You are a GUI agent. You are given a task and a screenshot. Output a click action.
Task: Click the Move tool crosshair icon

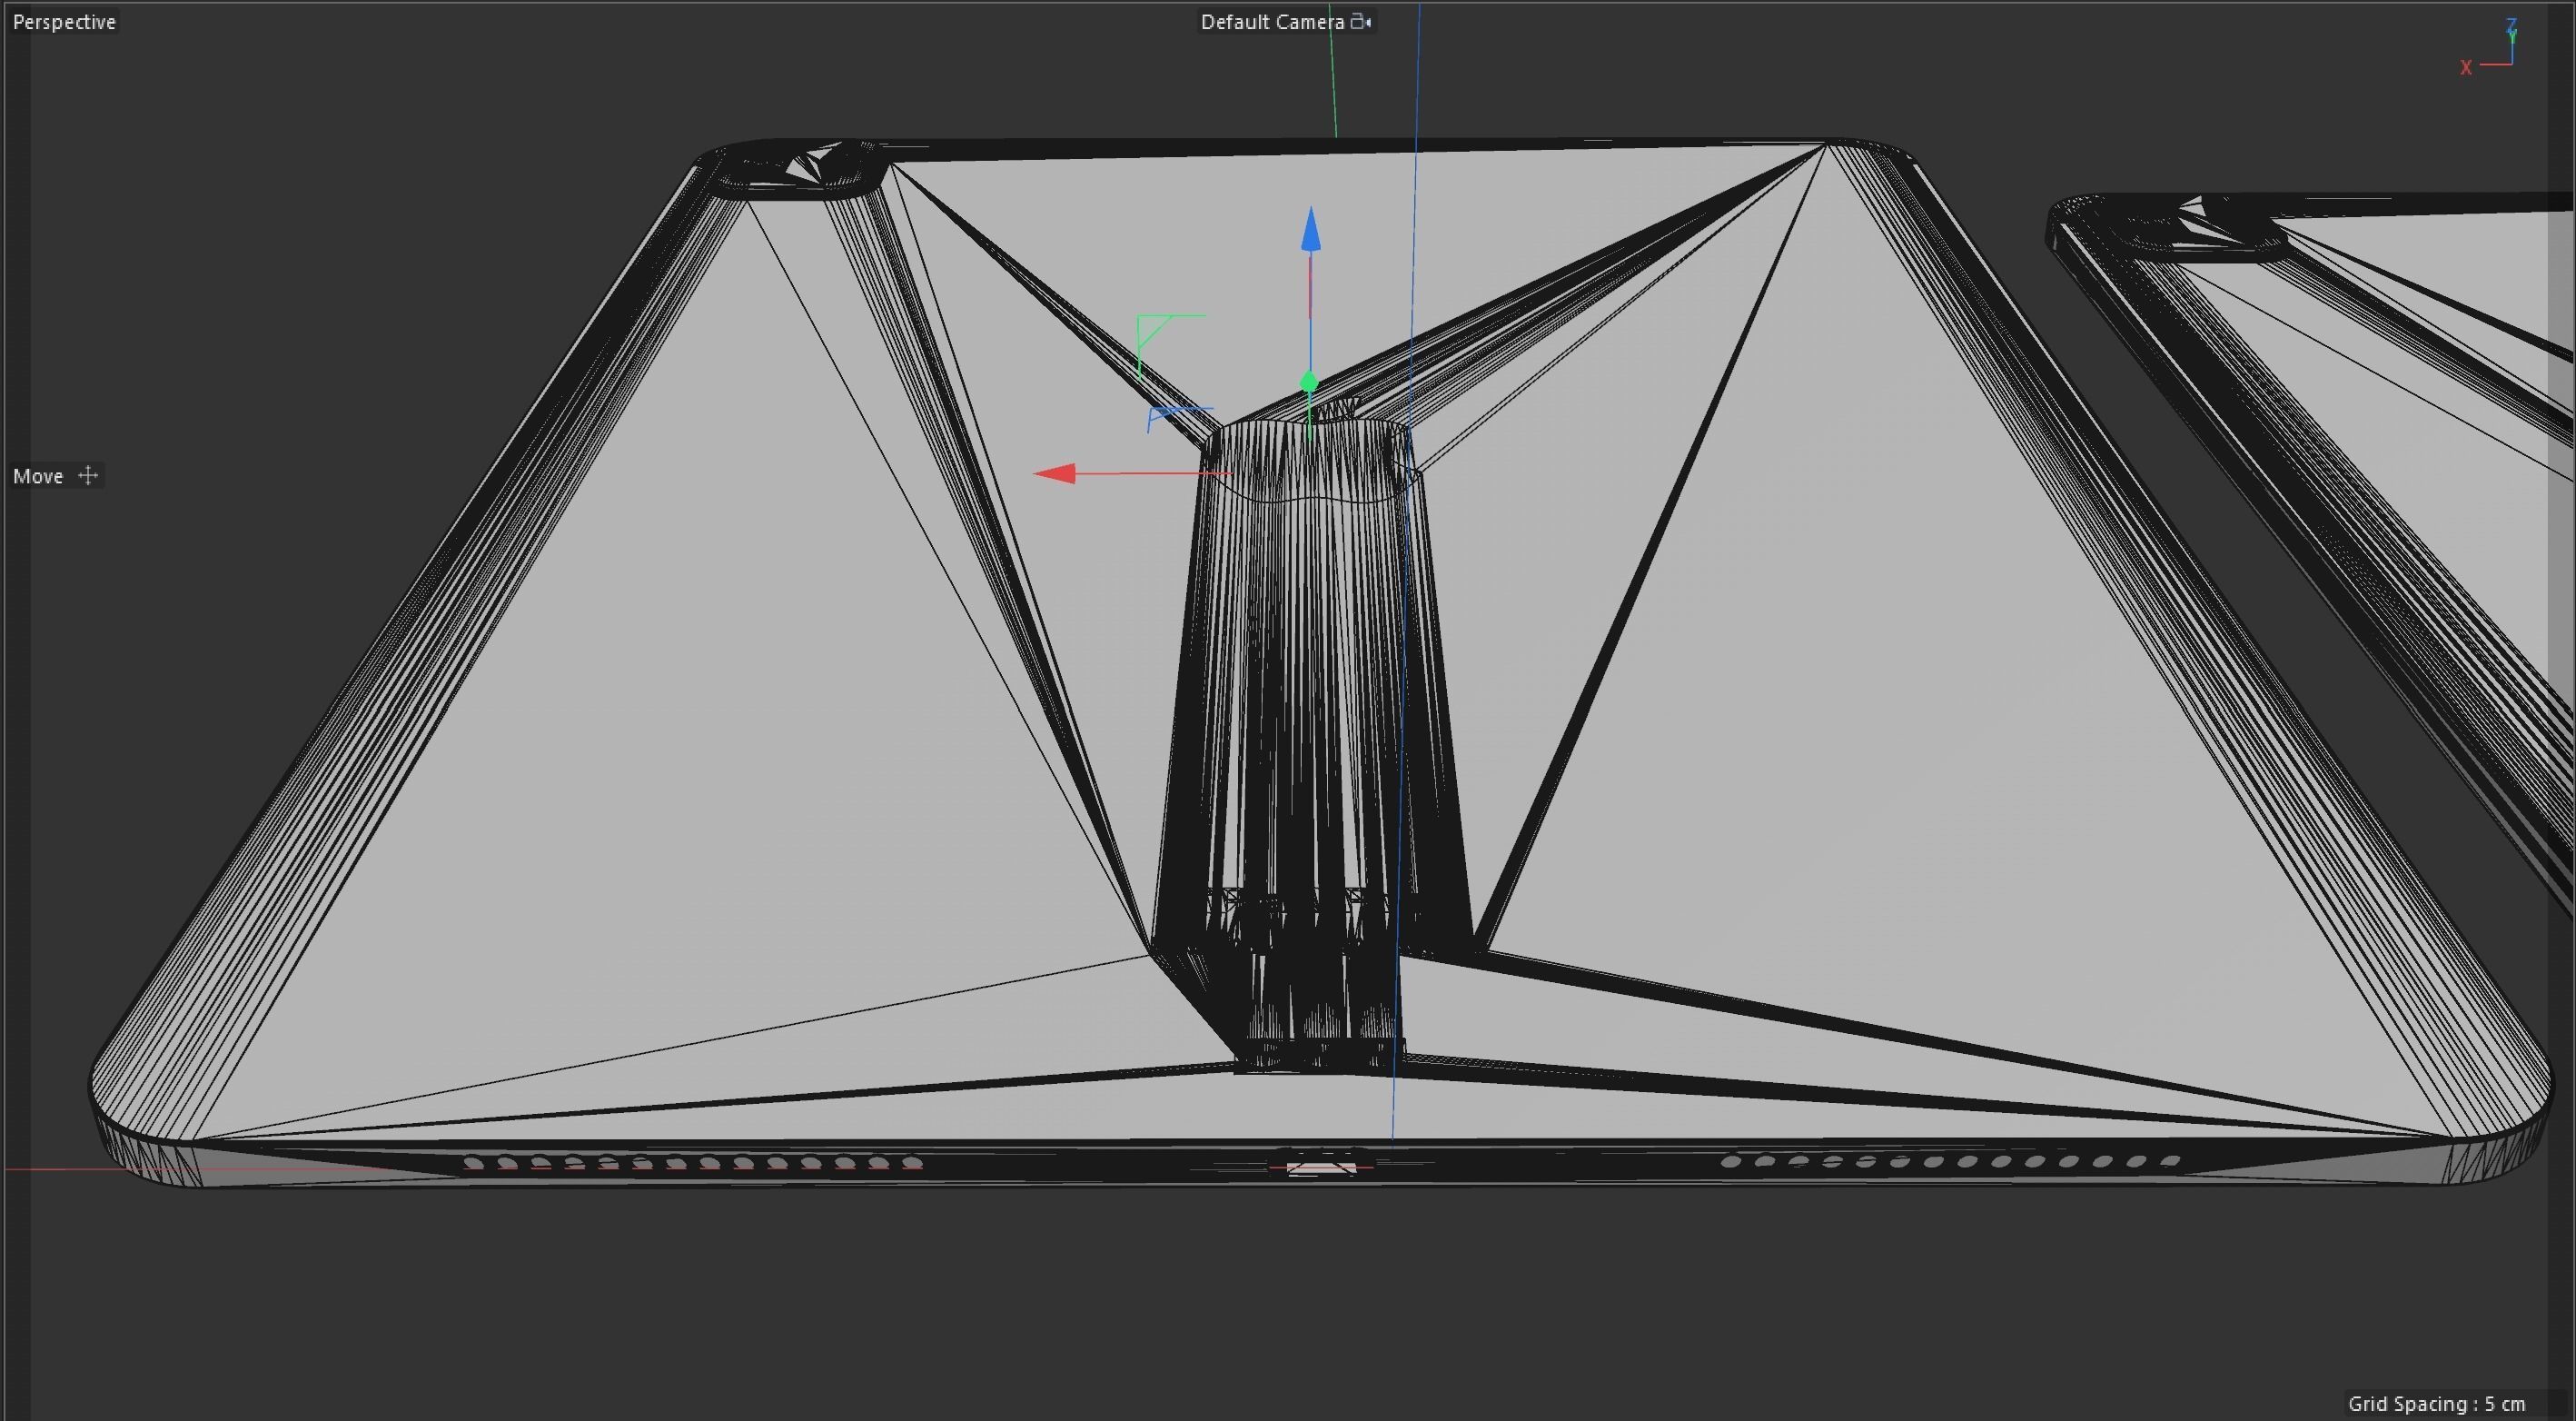(x=88, y=476)
